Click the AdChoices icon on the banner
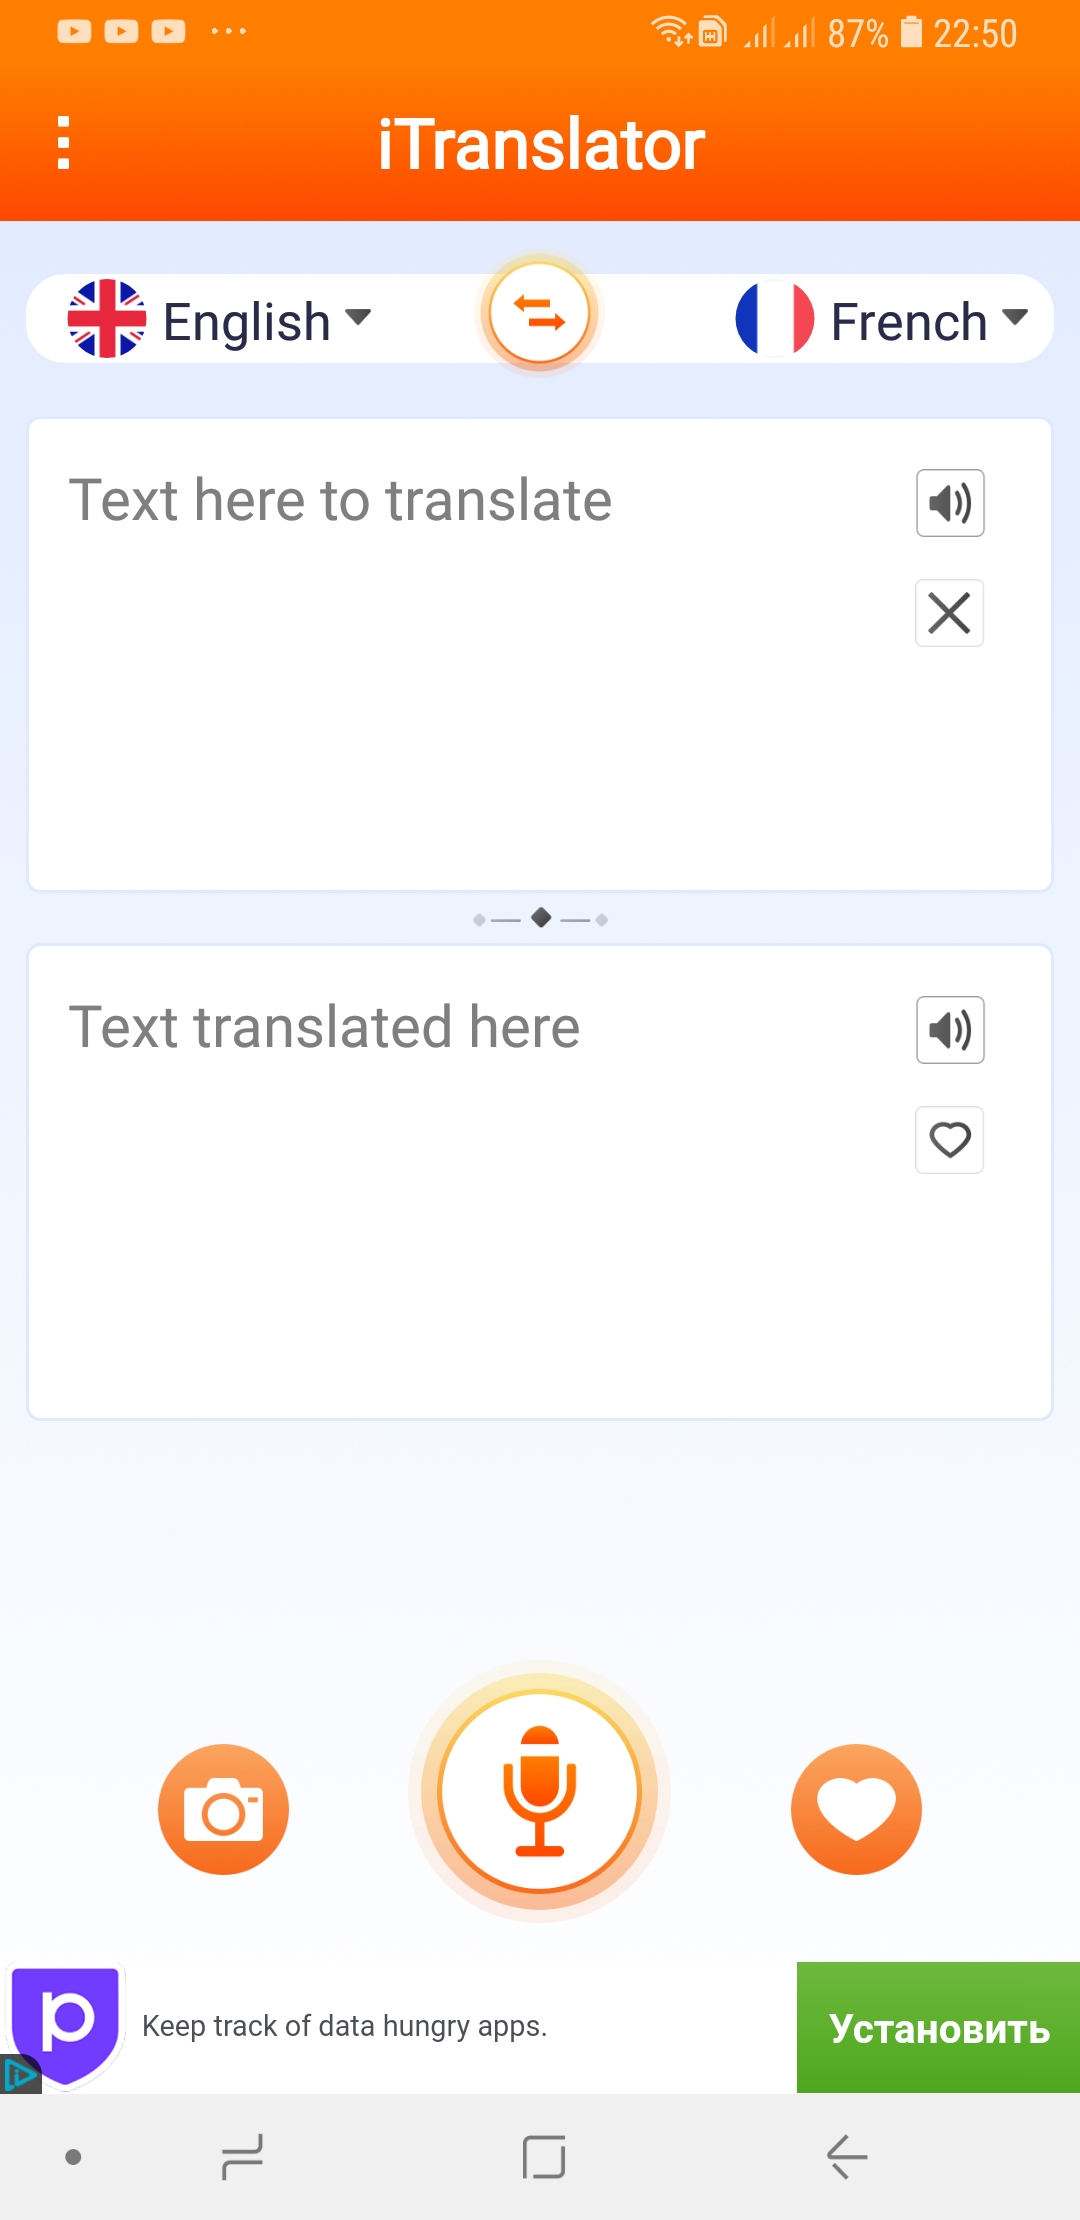The width and height of the screenshot is (1080, 2220). click(x=19, y=2075)
